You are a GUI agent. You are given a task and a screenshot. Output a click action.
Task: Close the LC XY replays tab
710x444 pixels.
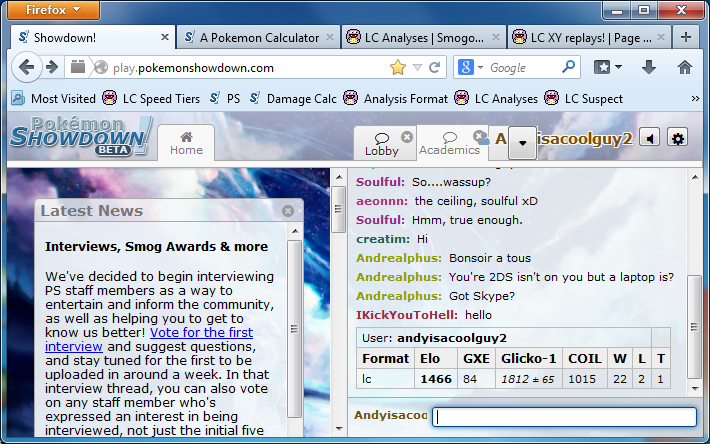click(661, 37)
